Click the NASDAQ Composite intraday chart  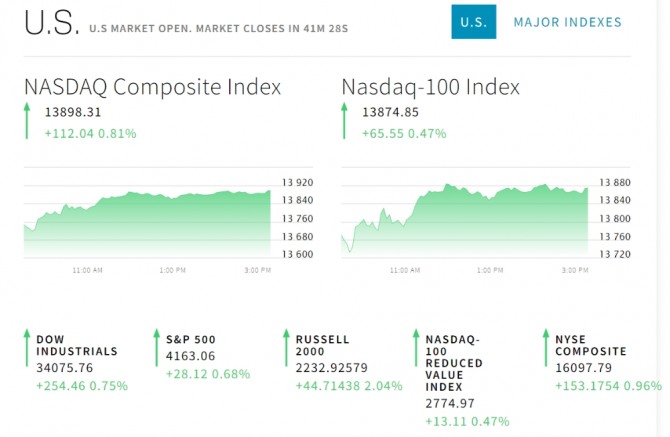148,222
